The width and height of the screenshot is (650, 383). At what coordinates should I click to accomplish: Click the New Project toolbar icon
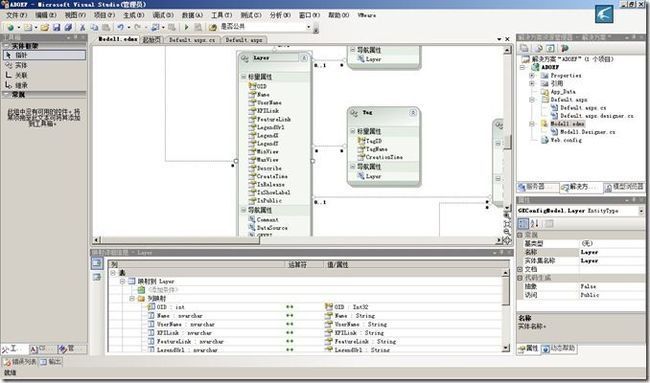click(x=10, y=27)
